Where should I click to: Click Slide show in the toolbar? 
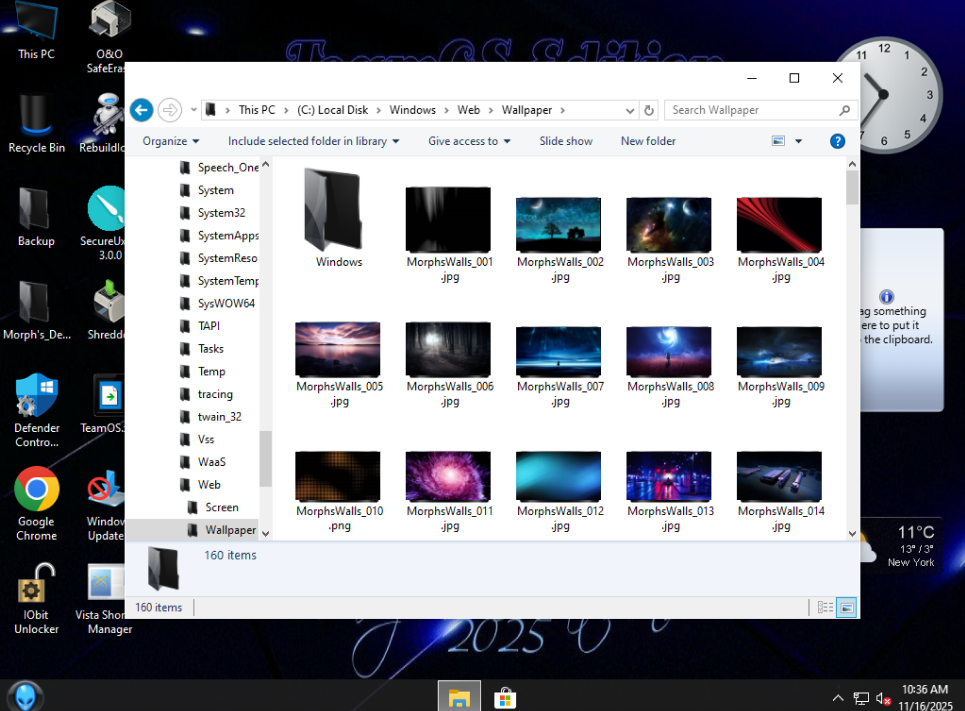566,141
